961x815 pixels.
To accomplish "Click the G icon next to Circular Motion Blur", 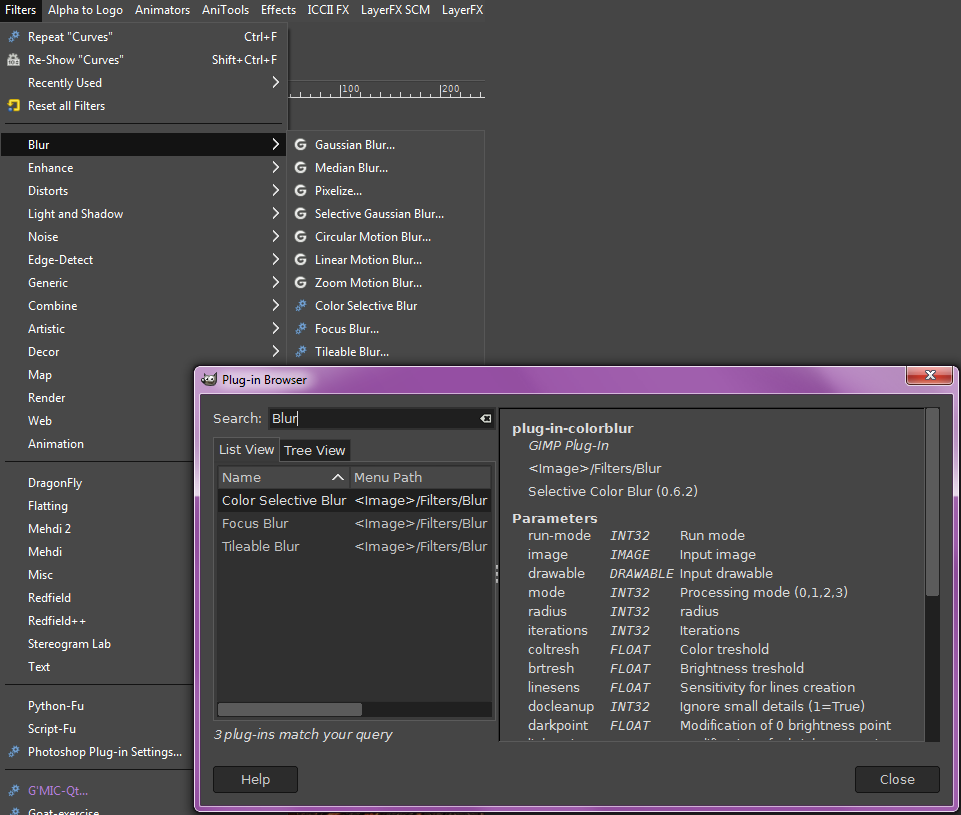I will (x=300, y=237).
